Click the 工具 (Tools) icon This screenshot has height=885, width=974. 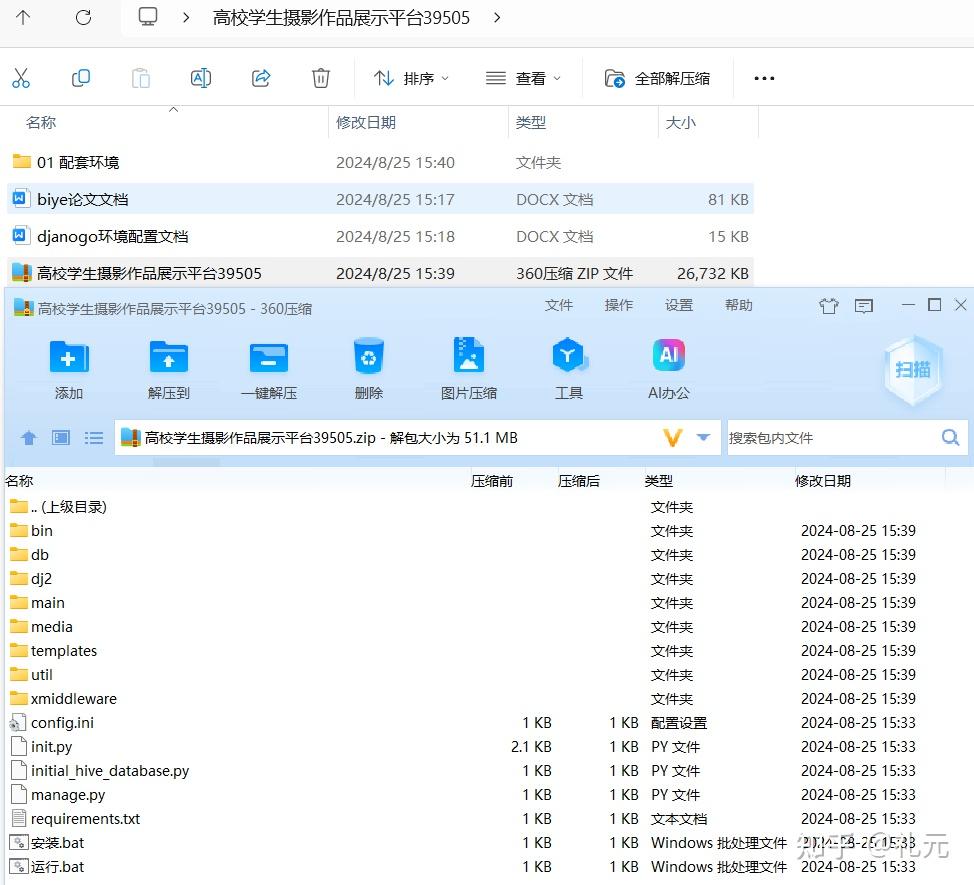click(568, 366)
